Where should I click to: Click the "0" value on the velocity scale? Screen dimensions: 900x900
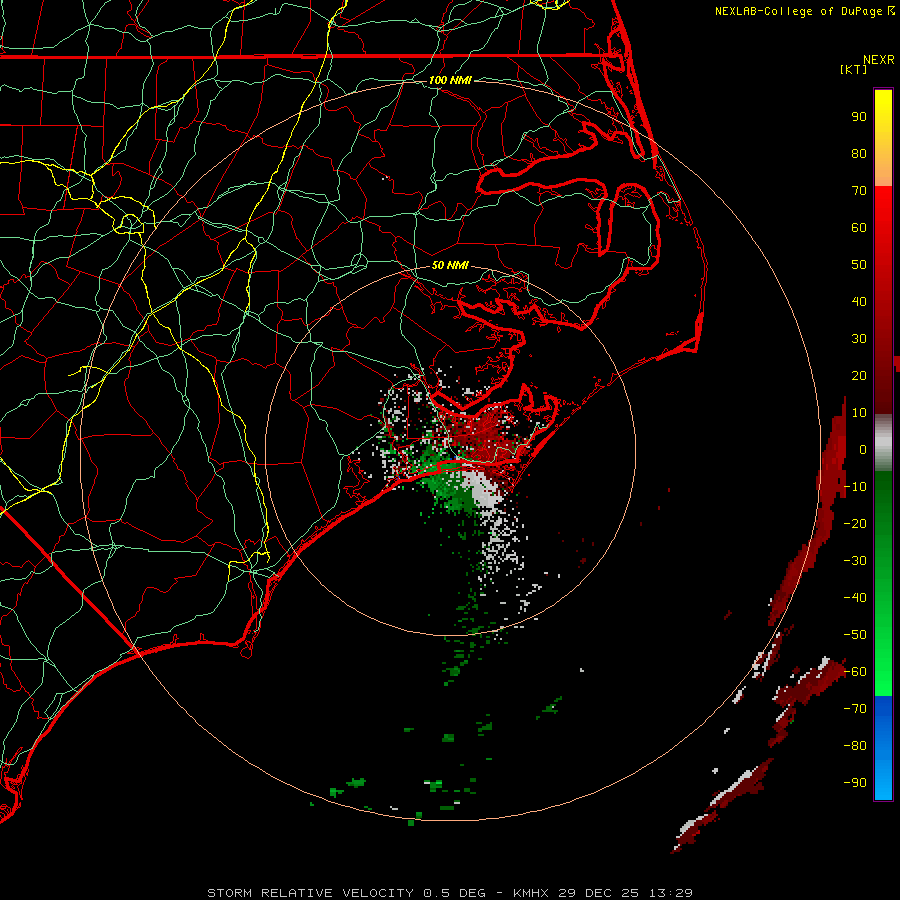tap(863, 449)
